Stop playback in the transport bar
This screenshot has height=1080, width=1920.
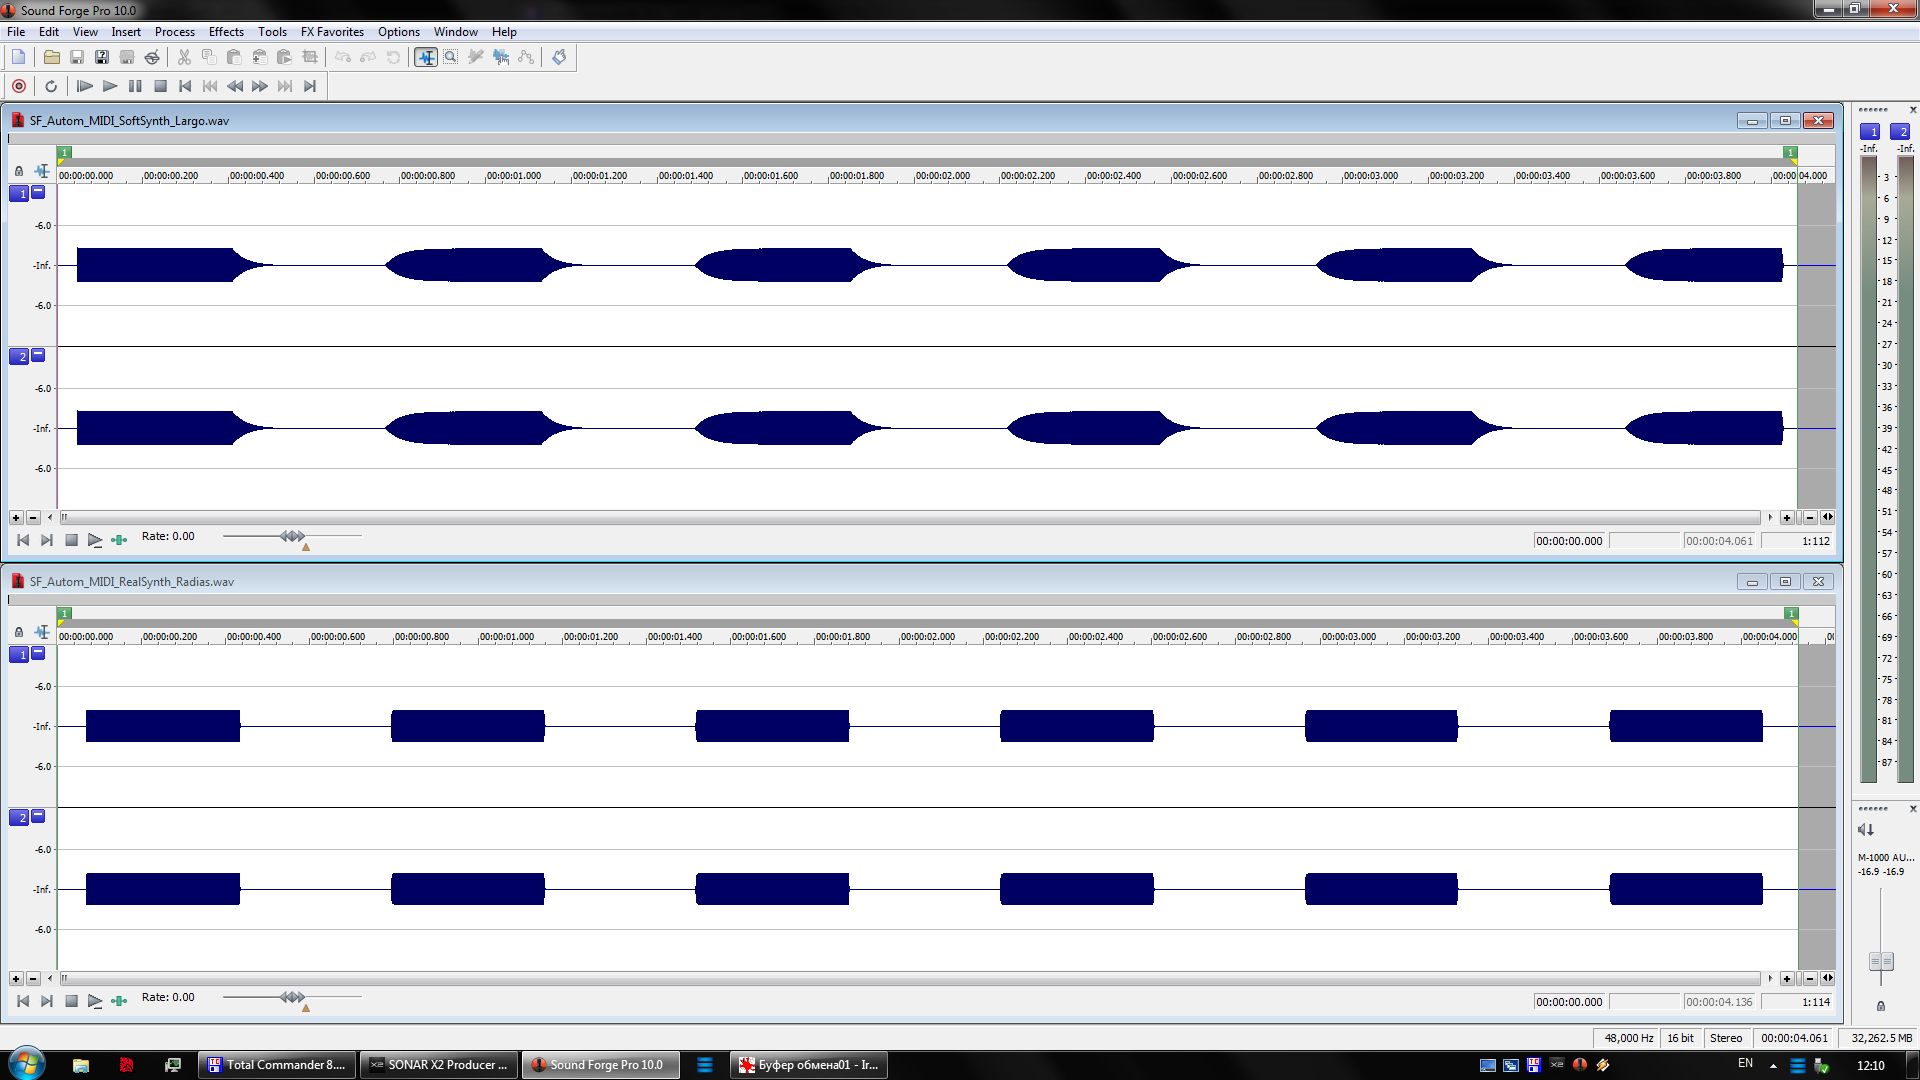(x=160, y=86)
